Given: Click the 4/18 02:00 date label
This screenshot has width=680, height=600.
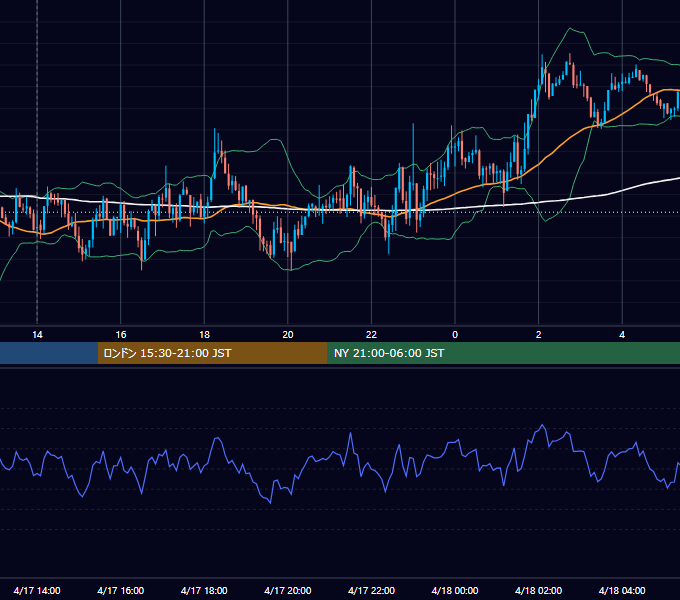Looking at the screenshot, I should (x=539, y=590).
